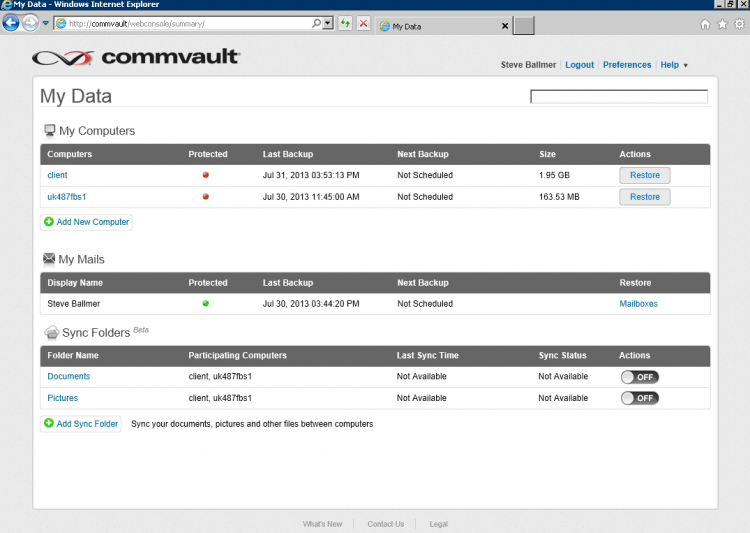Click the green Refresh page icon

pos(345,23)
